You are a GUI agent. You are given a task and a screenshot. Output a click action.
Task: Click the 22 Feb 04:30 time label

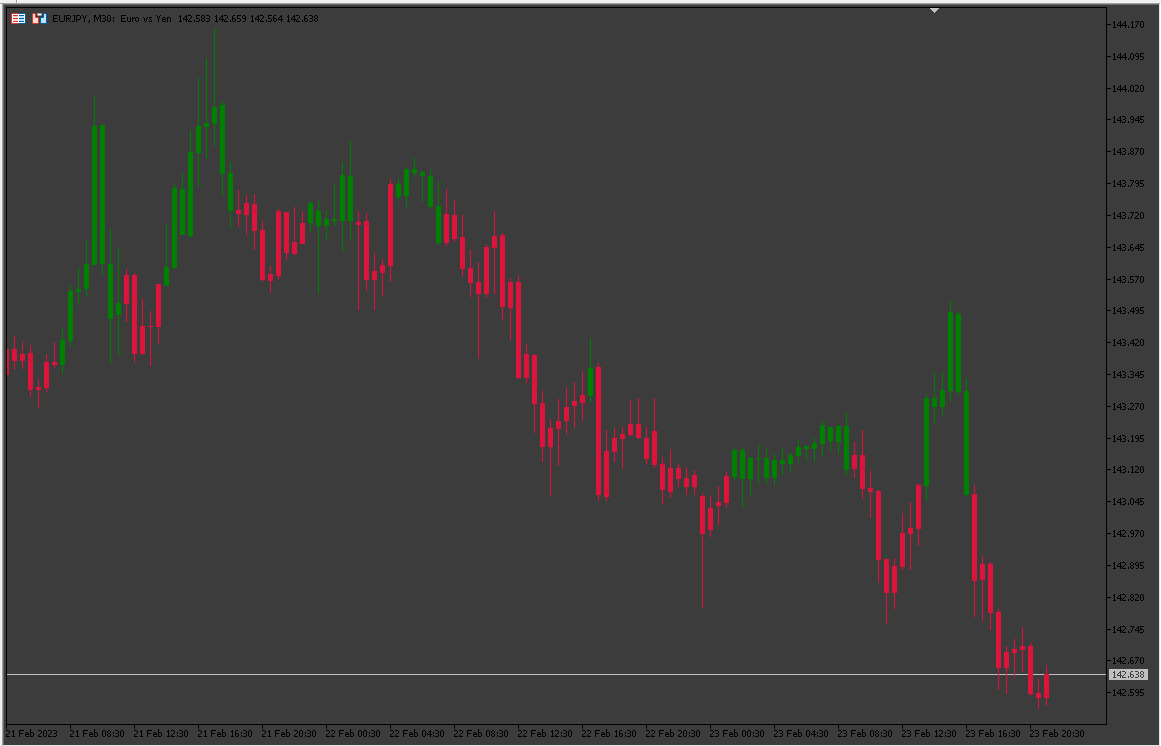(417, 734)
